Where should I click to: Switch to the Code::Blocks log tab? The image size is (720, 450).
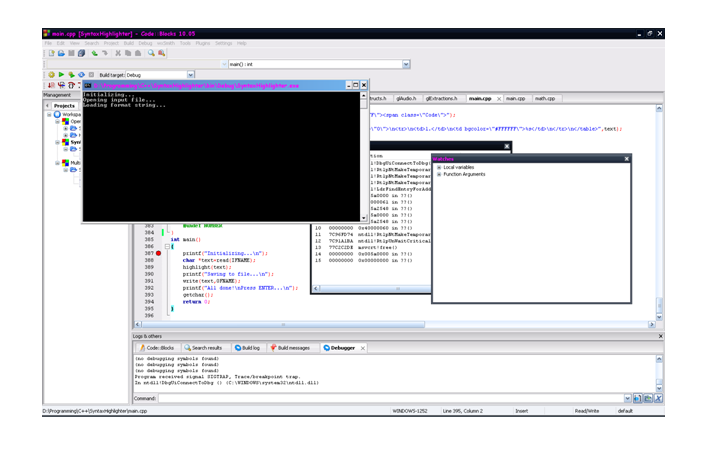point(157,348)
